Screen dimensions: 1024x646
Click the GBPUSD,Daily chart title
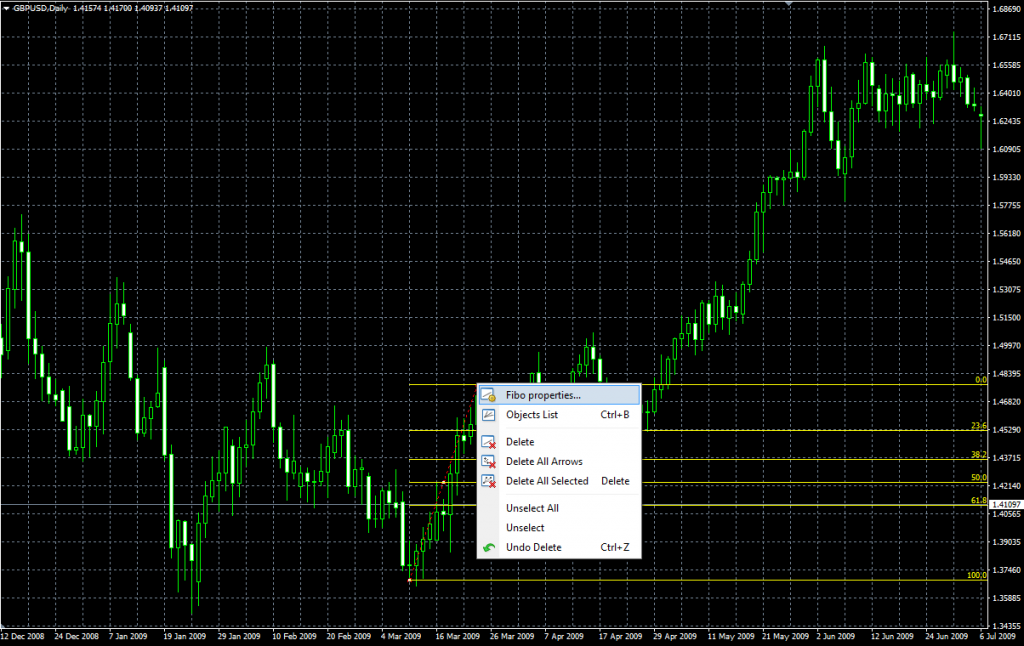point(40,8)
